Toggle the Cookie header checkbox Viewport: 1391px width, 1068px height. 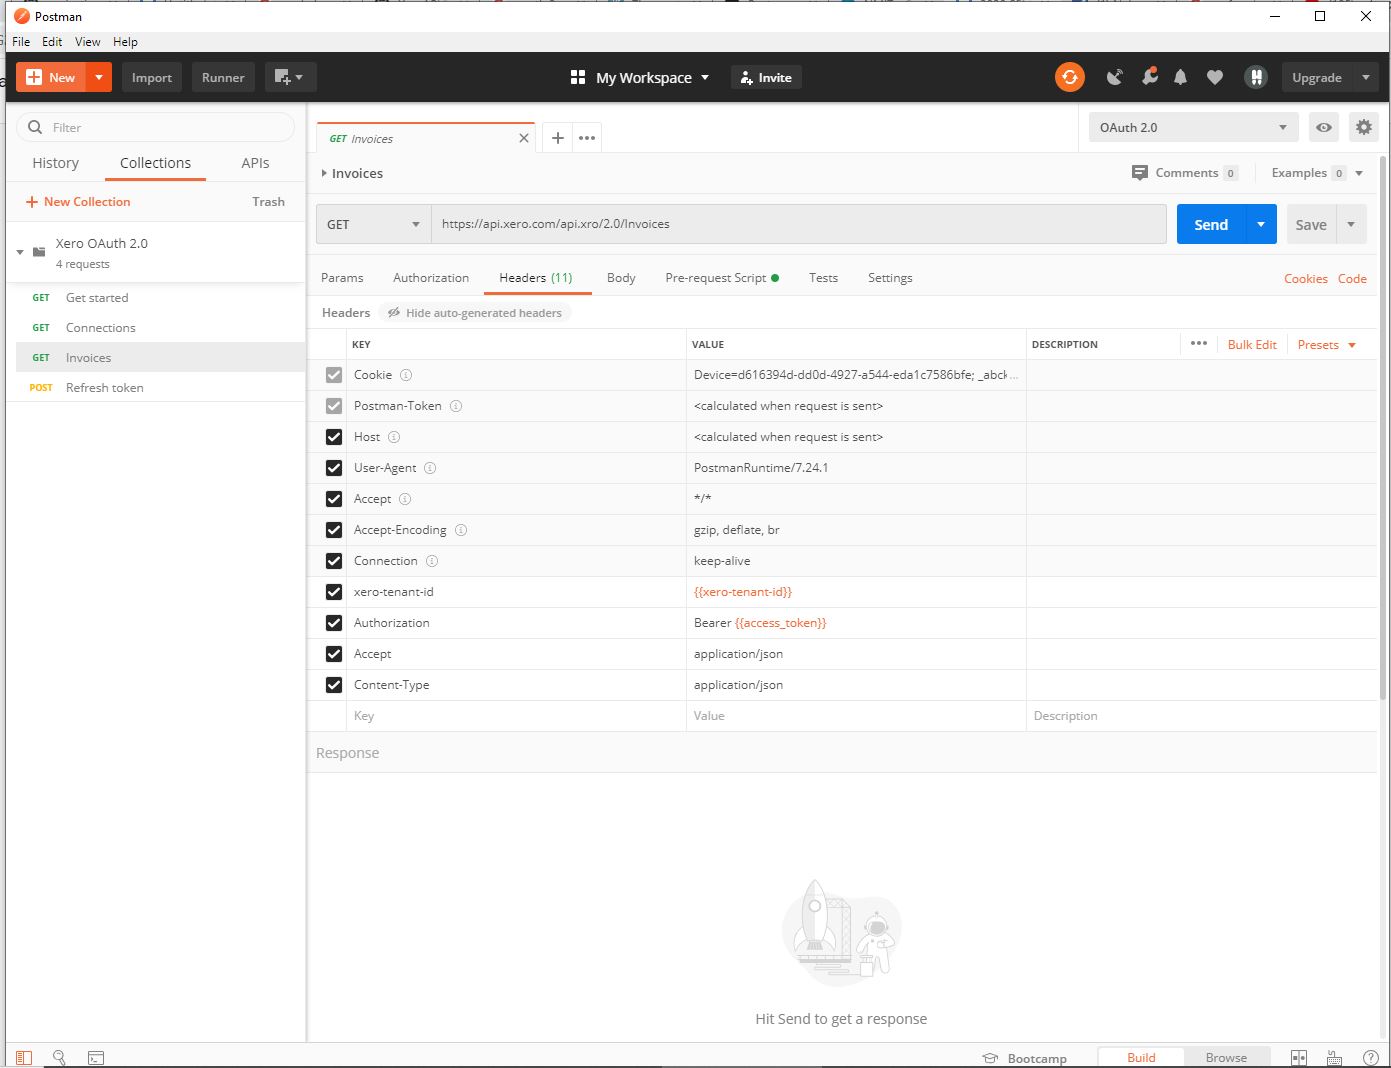click(x=334, y=375)
